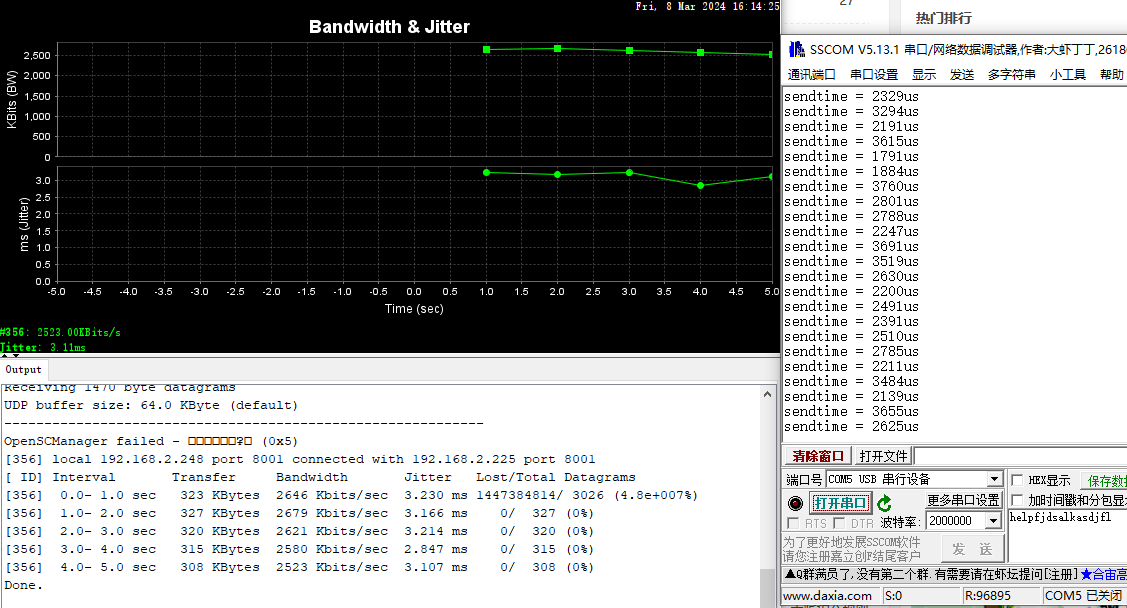Click the bandwidth data point at 1.0 sec
Screen dimensions: 1127x608
(x=487, y=50)
